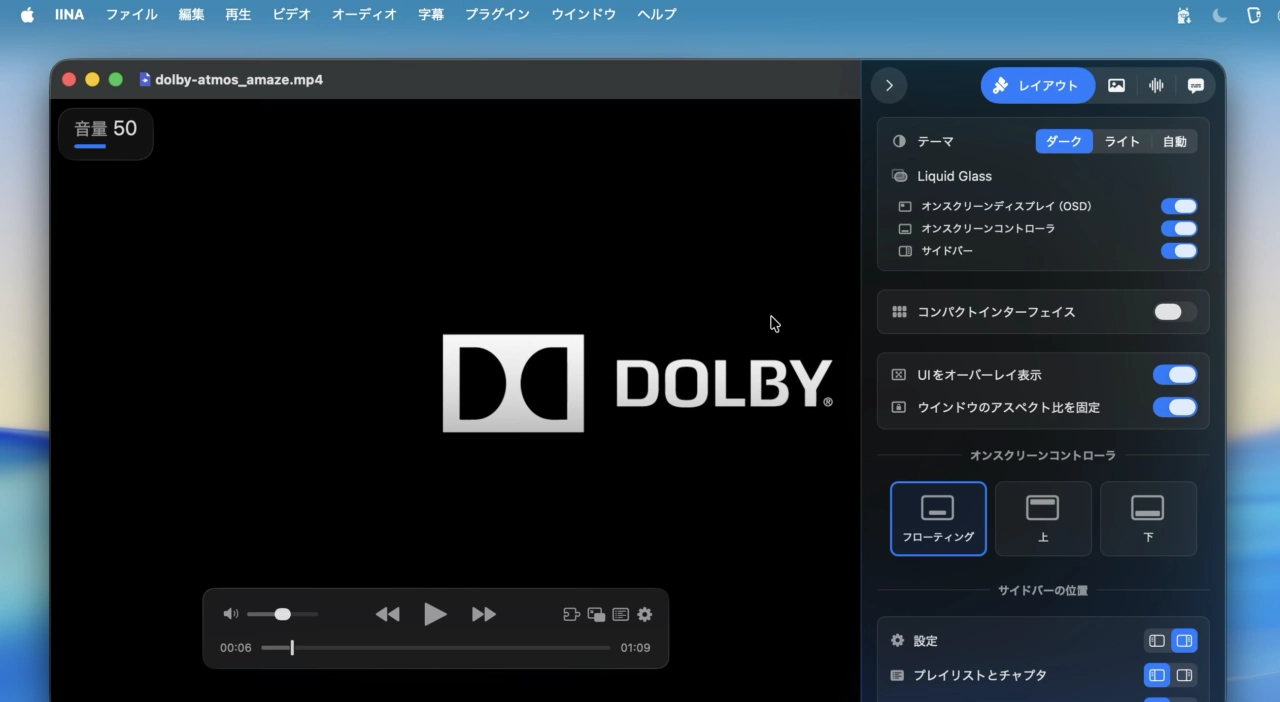Click the file icon beside the window title
1280x702 pixels.
(145, 80)
